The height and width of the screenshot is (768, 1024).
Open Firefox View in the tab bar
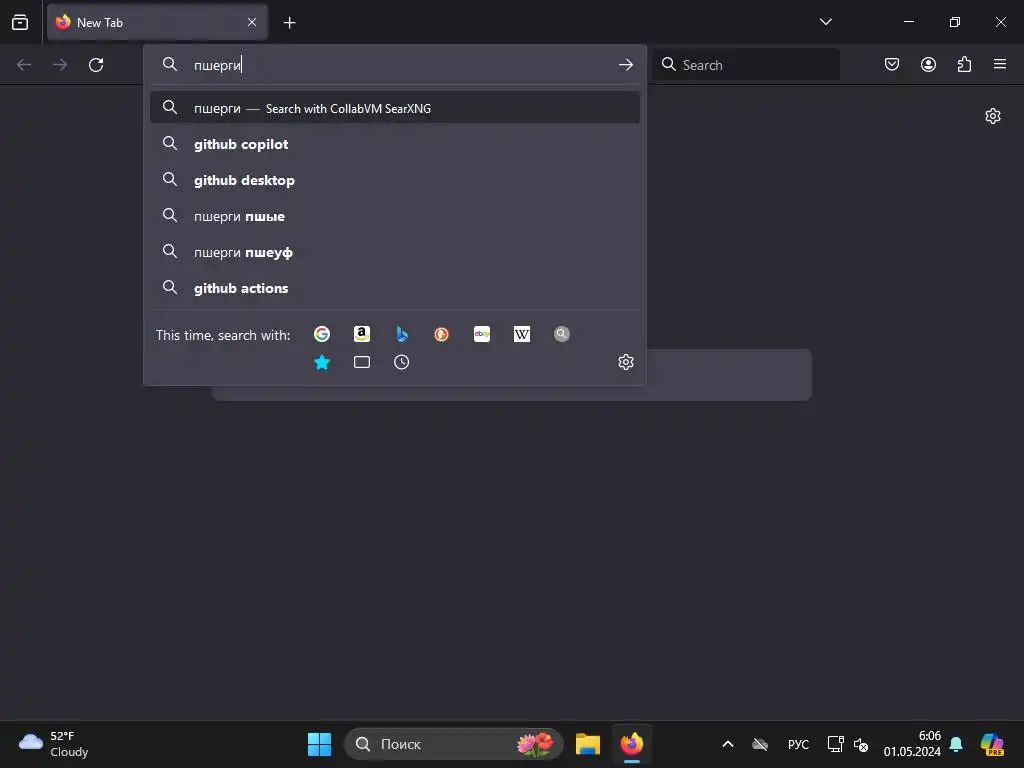click(x=20, y=22)
